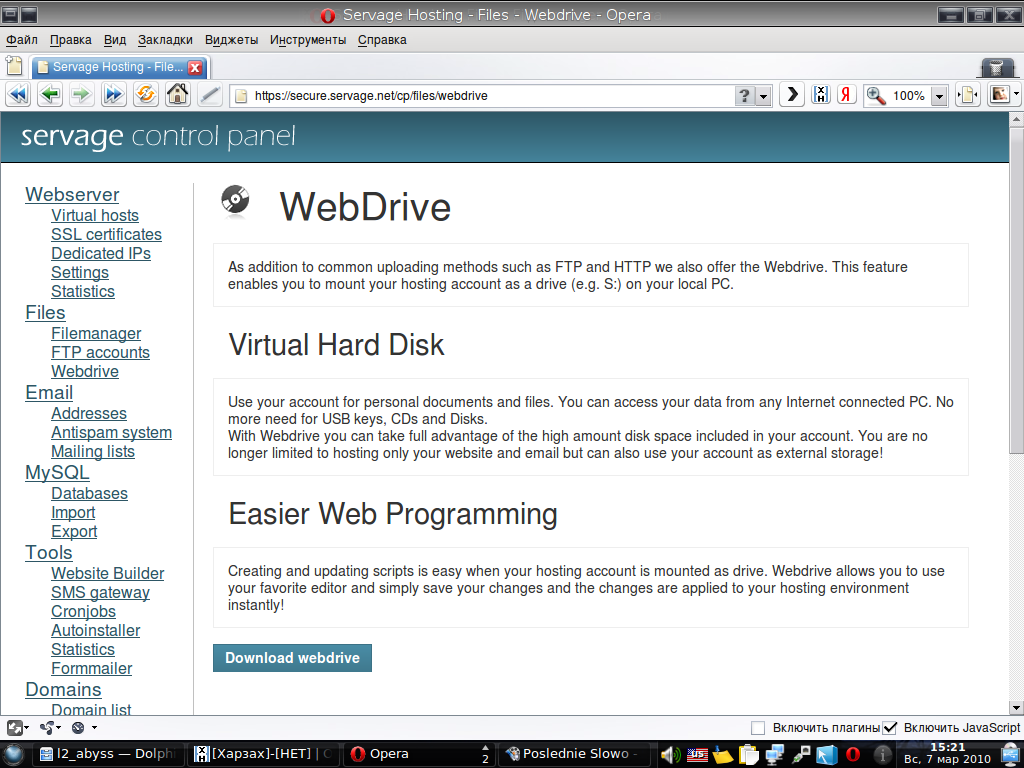Click the red Opera tray icon

(x=853, y=754)
